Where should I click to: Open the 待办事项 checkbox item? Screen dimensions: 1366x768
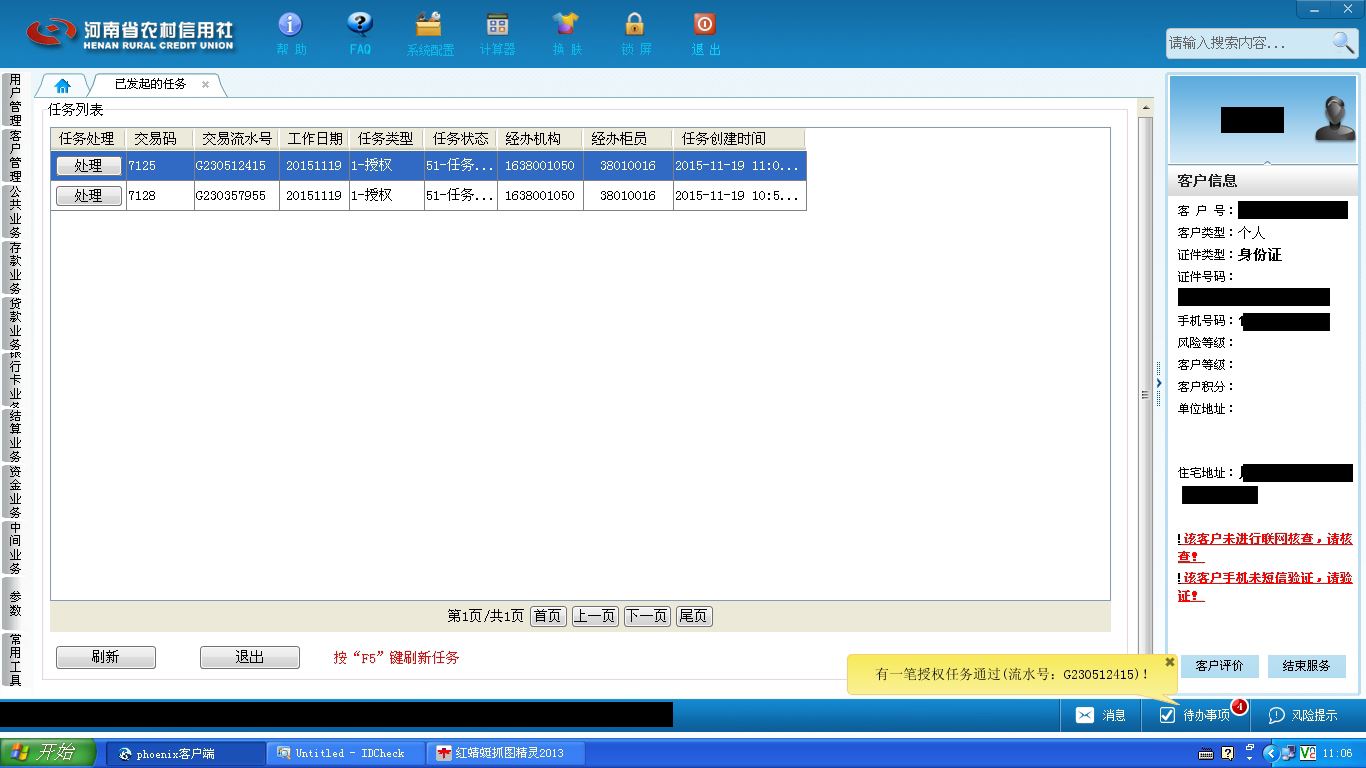[x=1195, y=715]
